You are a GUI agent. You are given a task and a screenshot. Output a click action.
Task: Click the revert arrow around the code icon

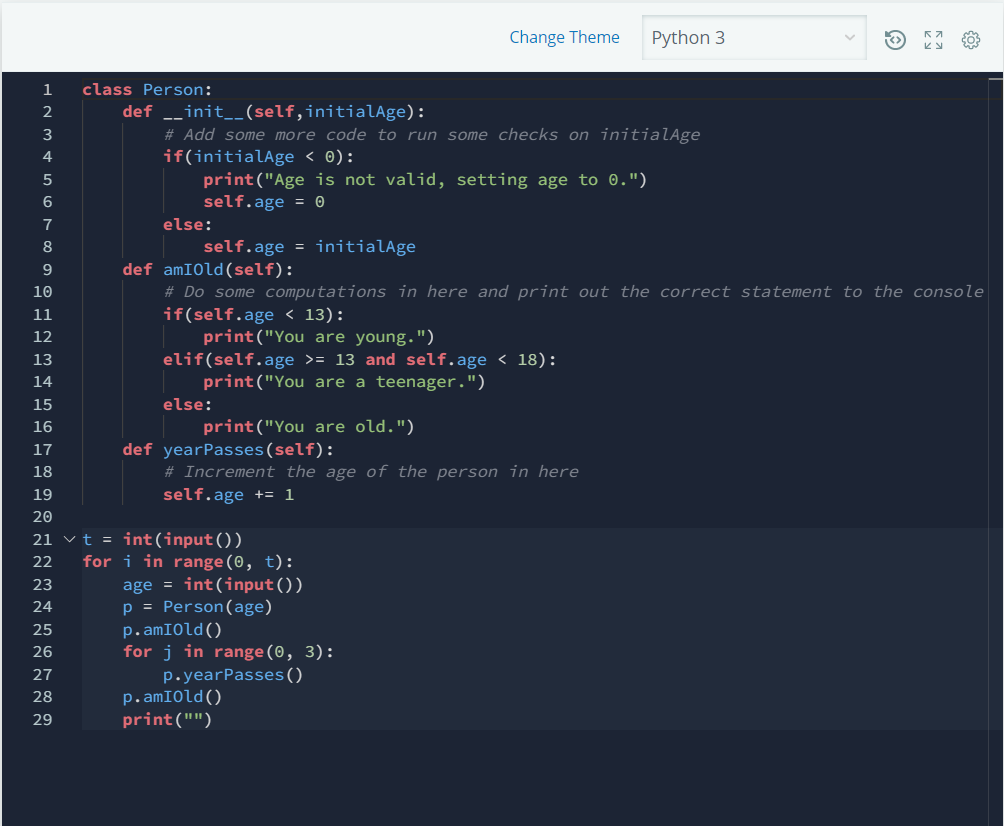[x=895, y=40]
